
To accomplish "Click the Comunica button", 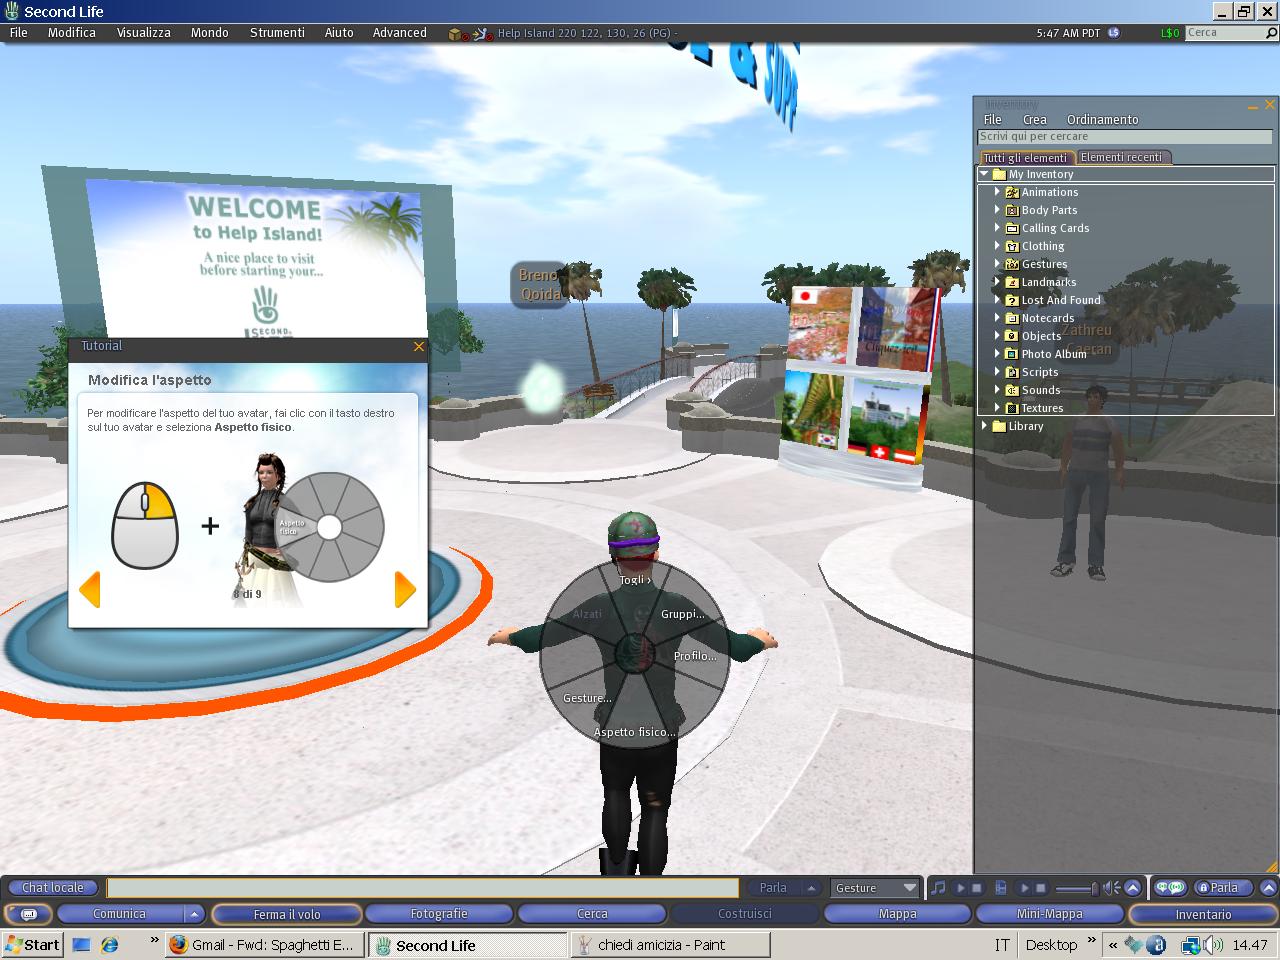I will click(120, 914).
